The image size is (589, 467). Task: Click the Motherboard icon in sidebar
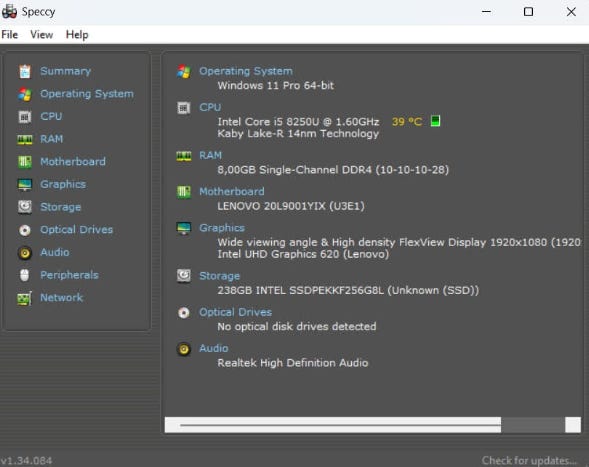tap(25, 162)
